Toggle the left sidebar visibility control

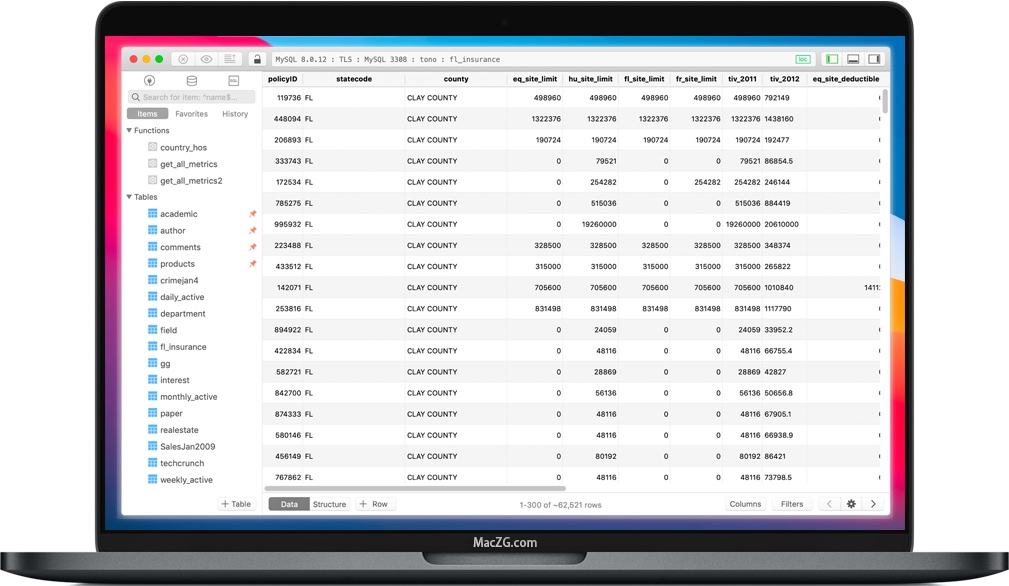[831, 59]
